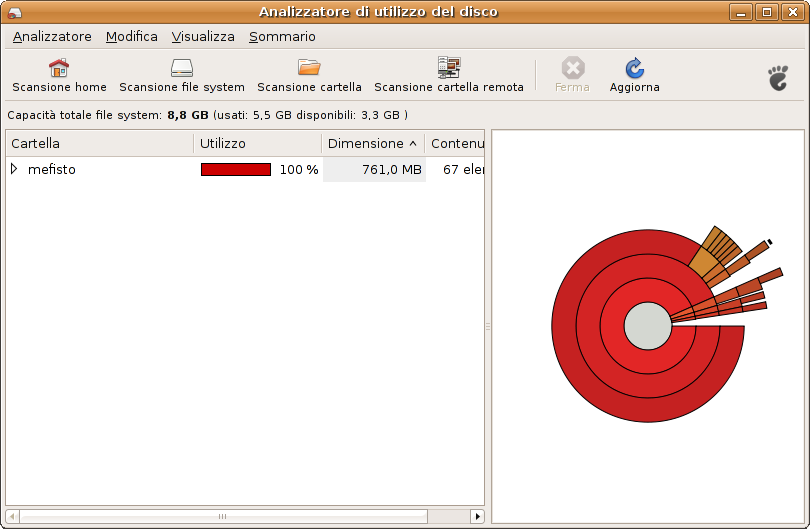Screen dimensions: 810x529
Task: Start a Scansione file system scan
Action: (x=181, y=68)
